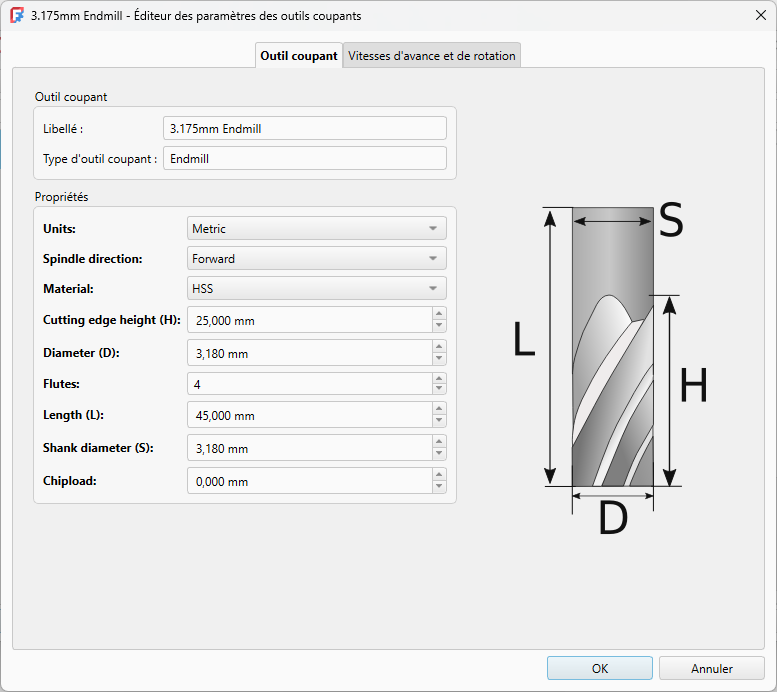Viewport: 777px width, 692px height.
Task: Click into the Flutes value field
Action: click(310, 384)
